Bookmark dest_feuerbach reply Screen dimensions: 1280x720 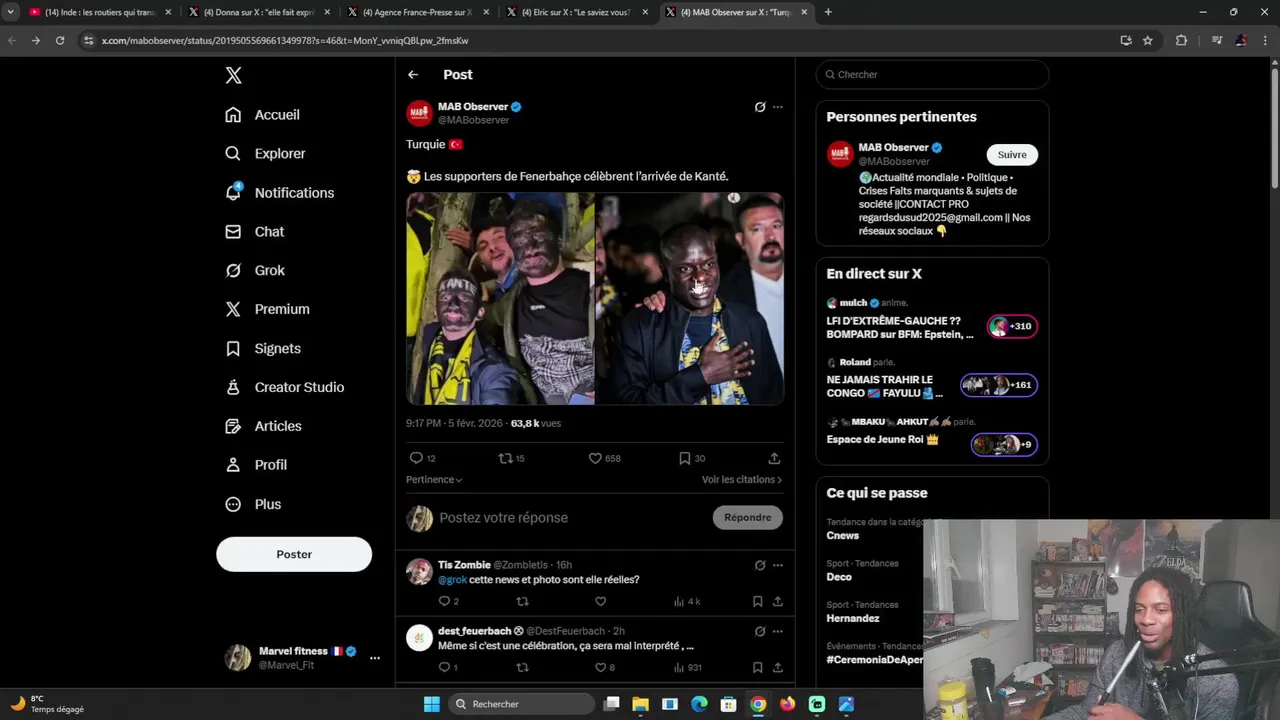pos(757,667)
